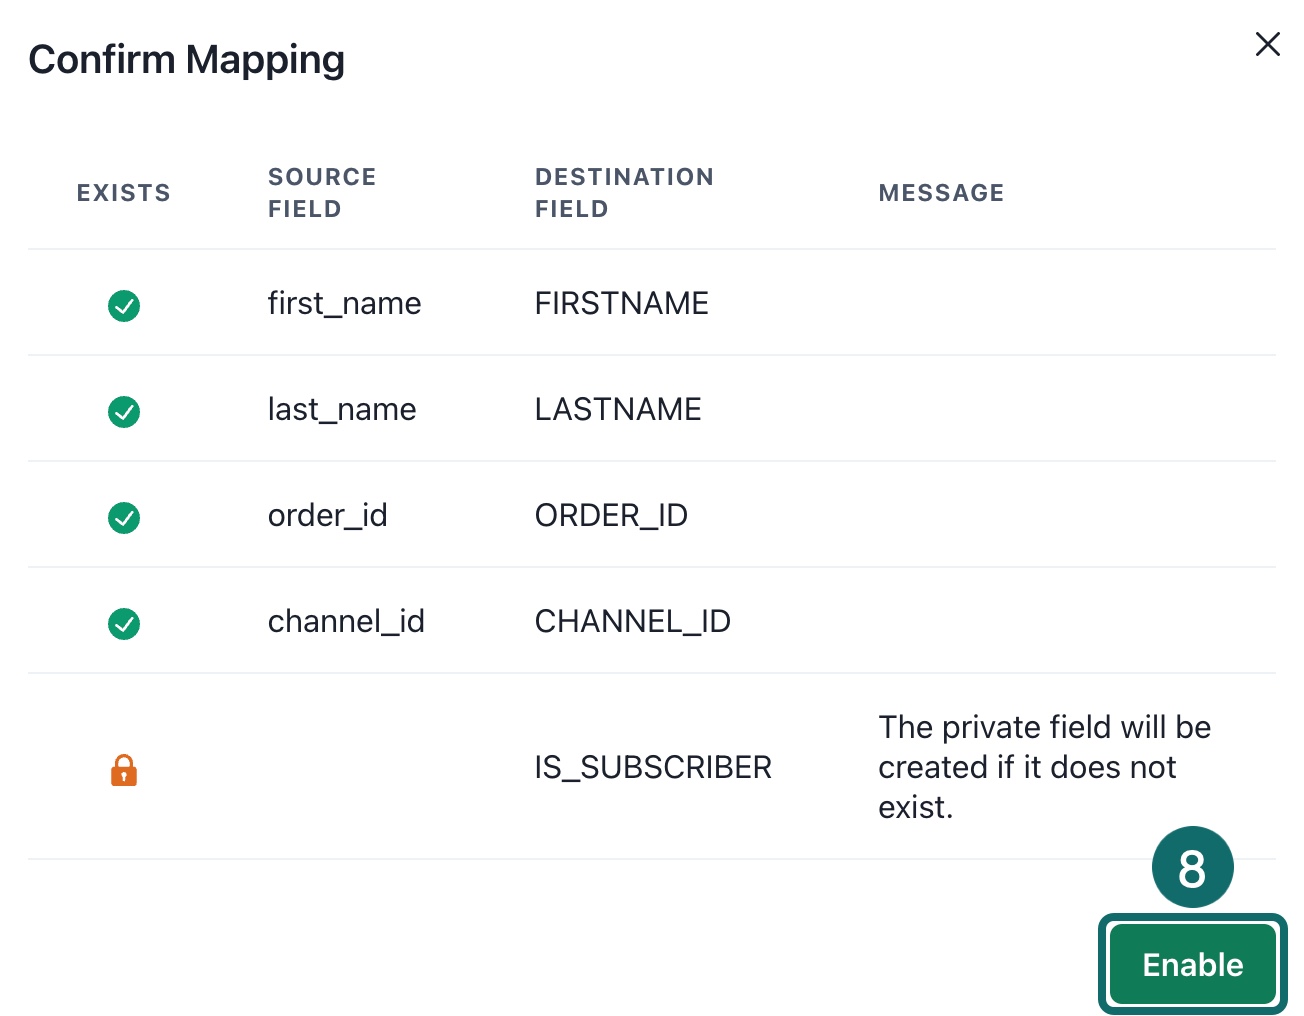
Task: Click the green check icon for channel_id
Action: (x=124, y=623)
